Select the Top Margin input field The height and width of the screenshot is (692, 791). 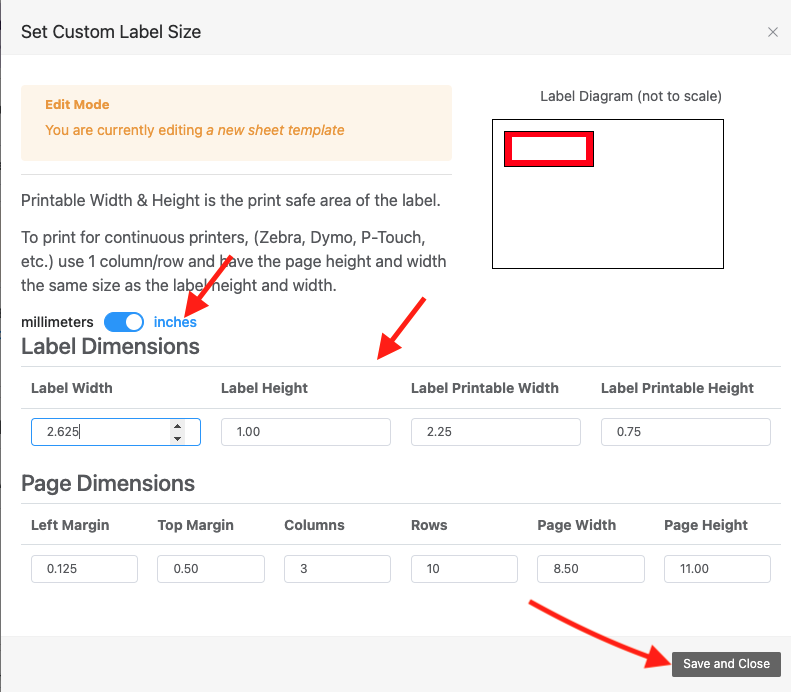pyautogui.click(x=211, y=569)
